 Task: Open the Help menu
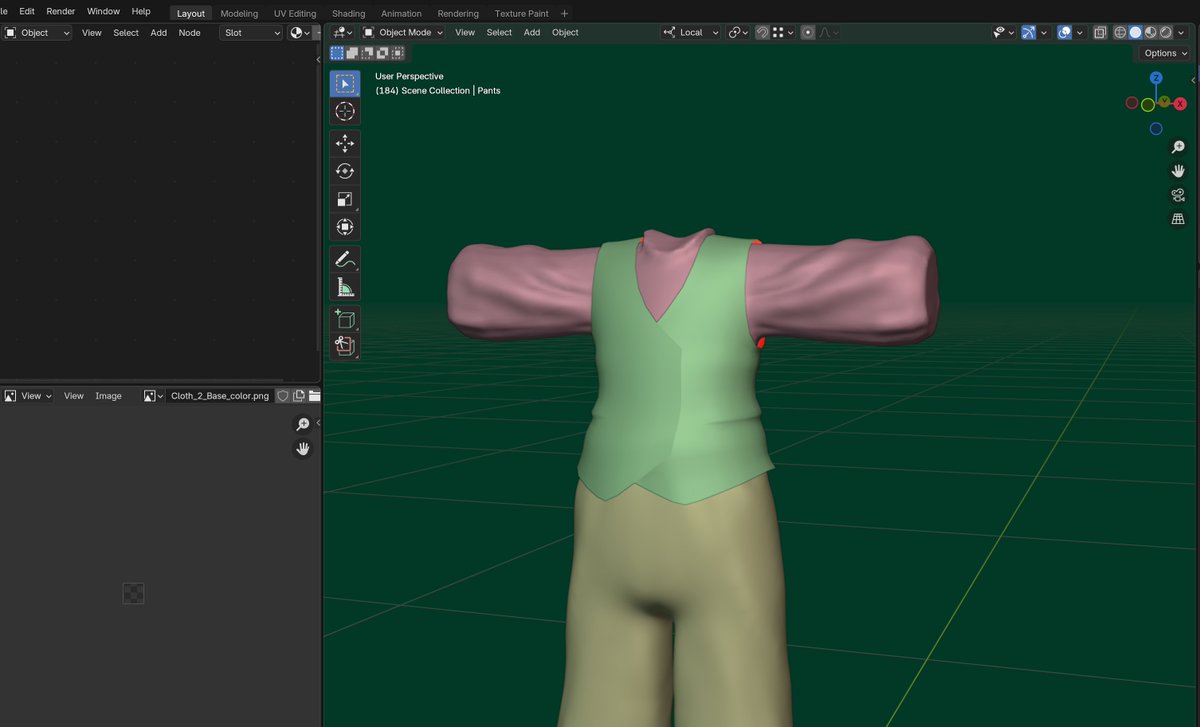click(141, 11)
